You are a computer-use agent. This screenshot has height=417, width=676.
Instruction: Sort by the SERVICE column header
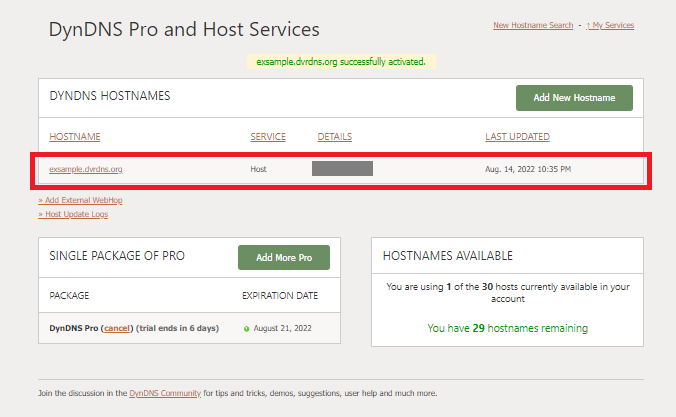pos(268,137)
